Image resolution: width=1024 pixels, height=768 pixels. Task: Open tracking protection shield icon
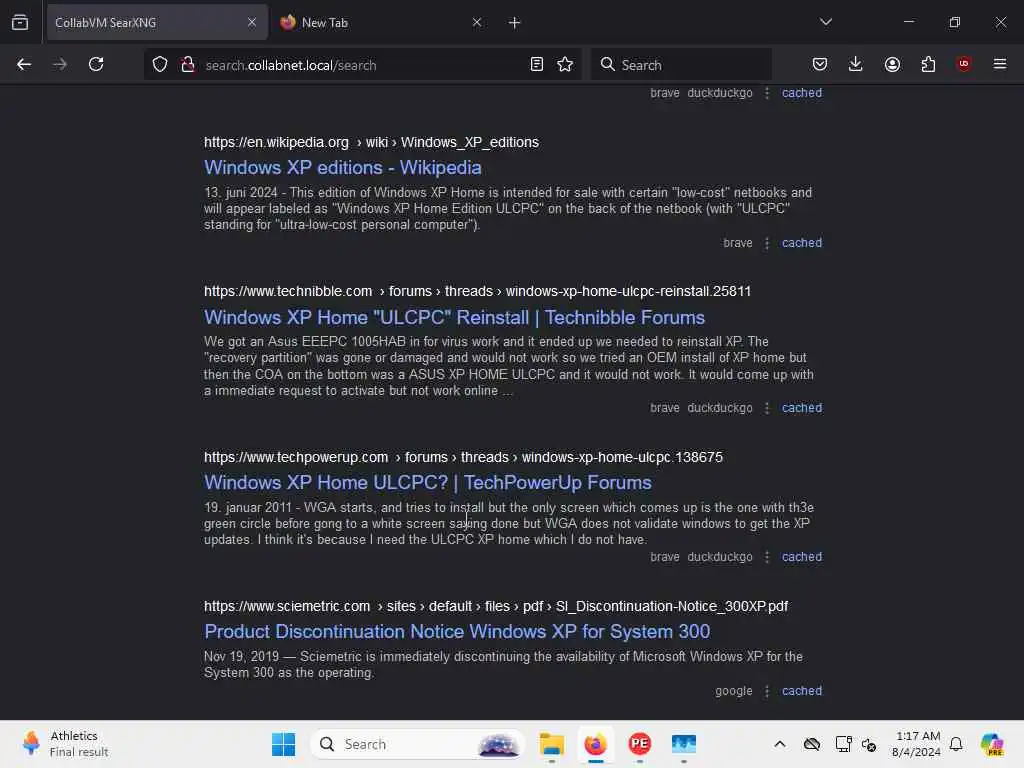[160, 64]
